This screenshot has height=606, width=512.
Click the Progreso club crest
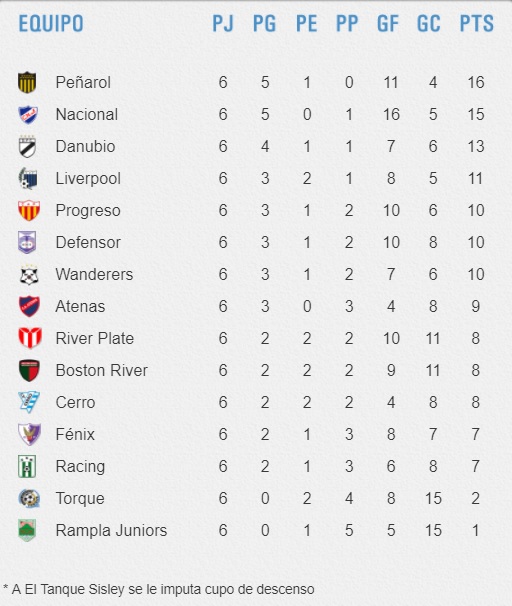(x=29, y=211)
